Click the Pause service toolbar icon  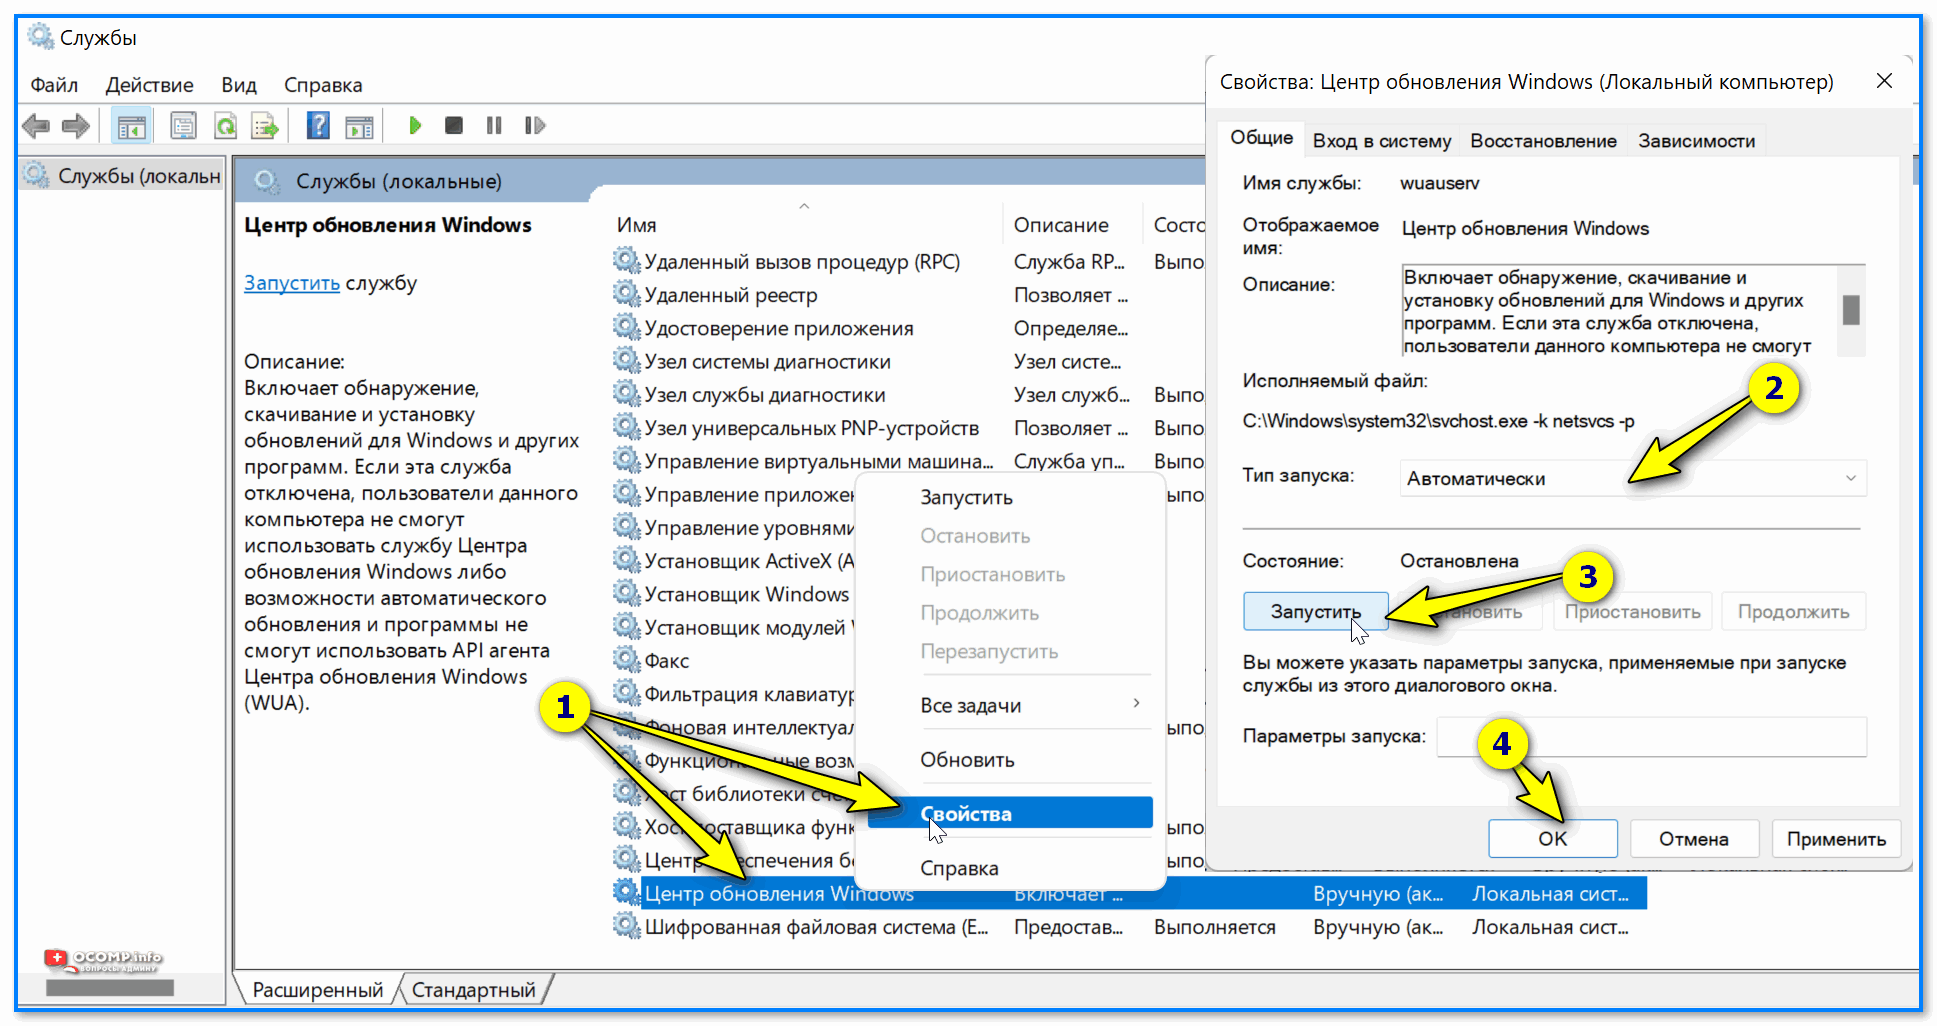[x=494, y=125]
